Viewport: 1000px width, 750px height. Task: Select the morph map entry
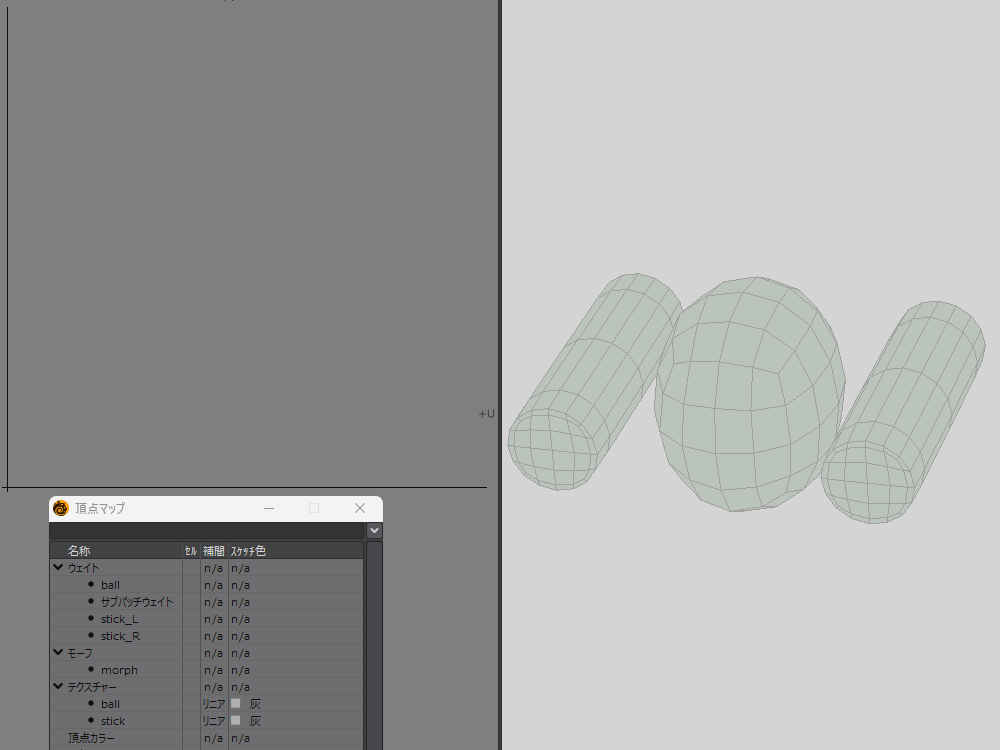[x=119, y=670]
